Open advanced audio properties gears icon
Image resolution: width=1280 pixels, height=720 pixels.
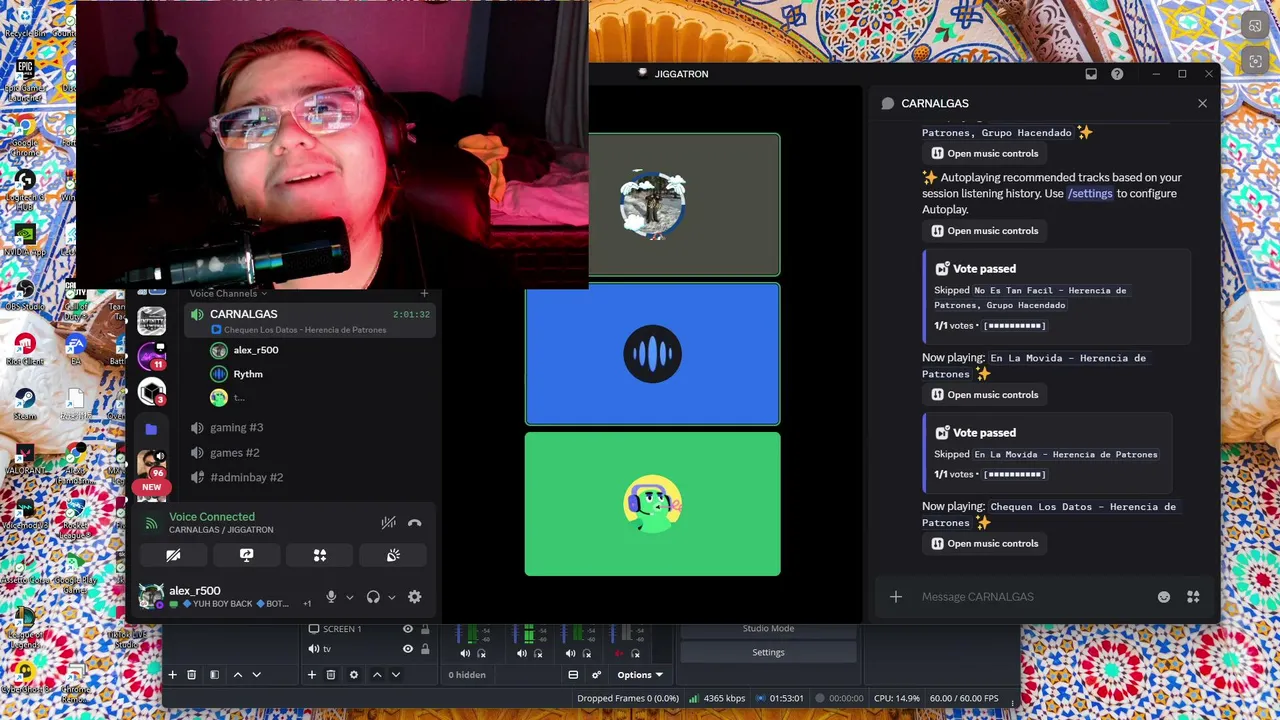pyautogui.click(x=596, y=675)
